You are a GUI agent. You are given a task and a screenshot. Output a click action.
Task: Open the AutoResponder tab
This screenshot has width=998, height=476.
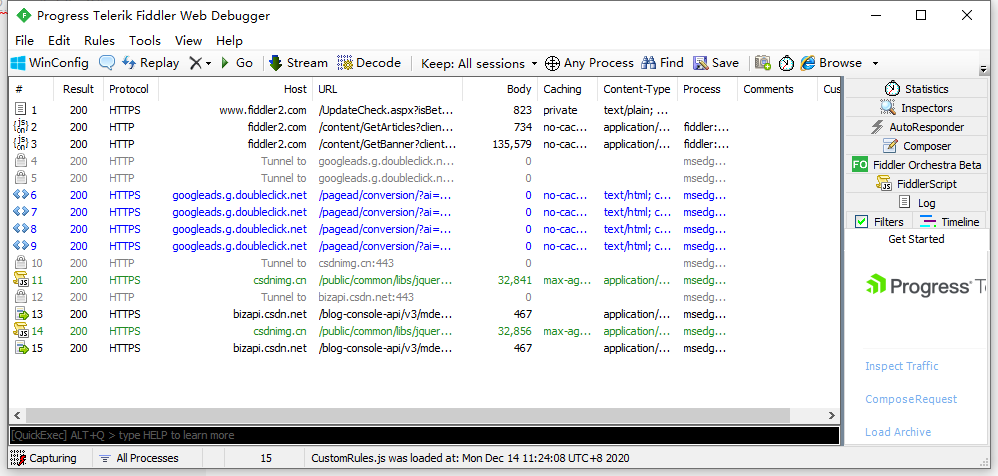coord(917,127)
